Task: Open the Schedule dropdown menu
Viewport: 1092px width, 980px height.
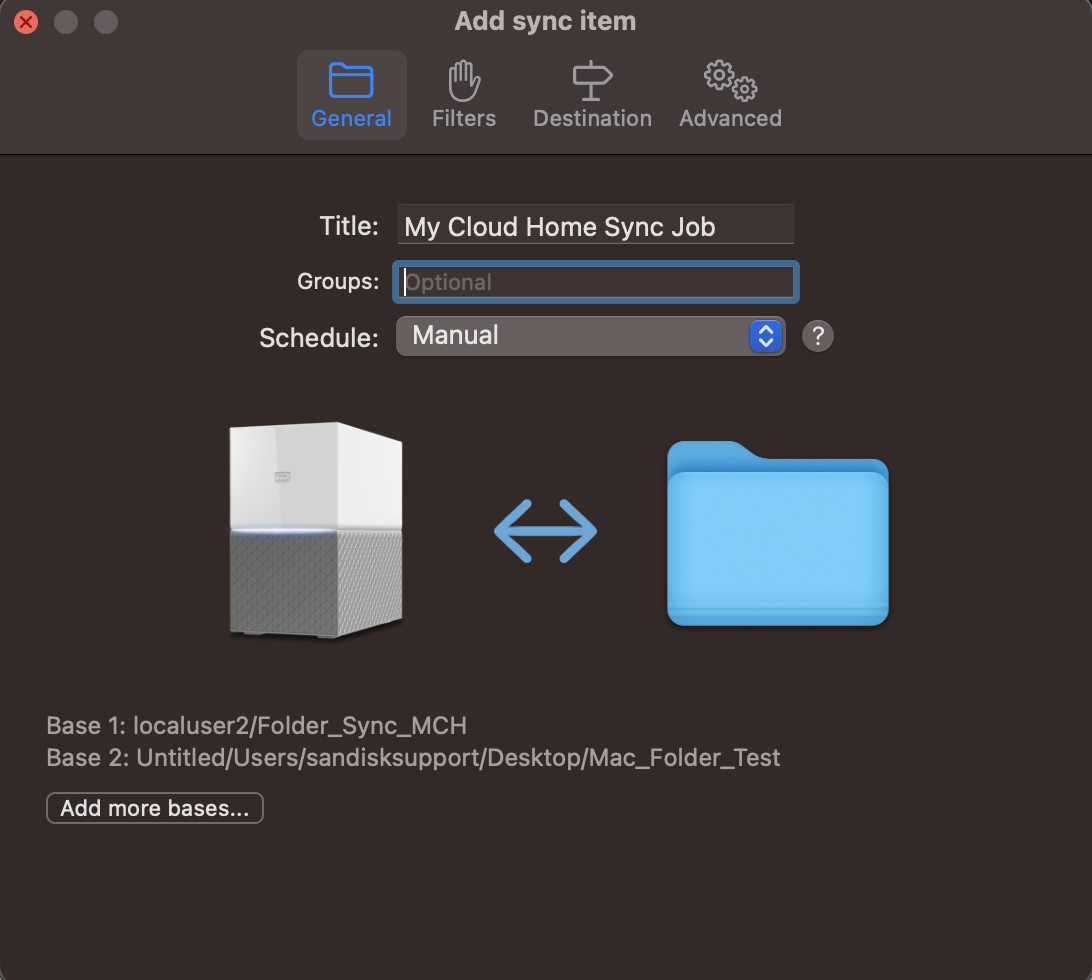Action: point(590,336)
